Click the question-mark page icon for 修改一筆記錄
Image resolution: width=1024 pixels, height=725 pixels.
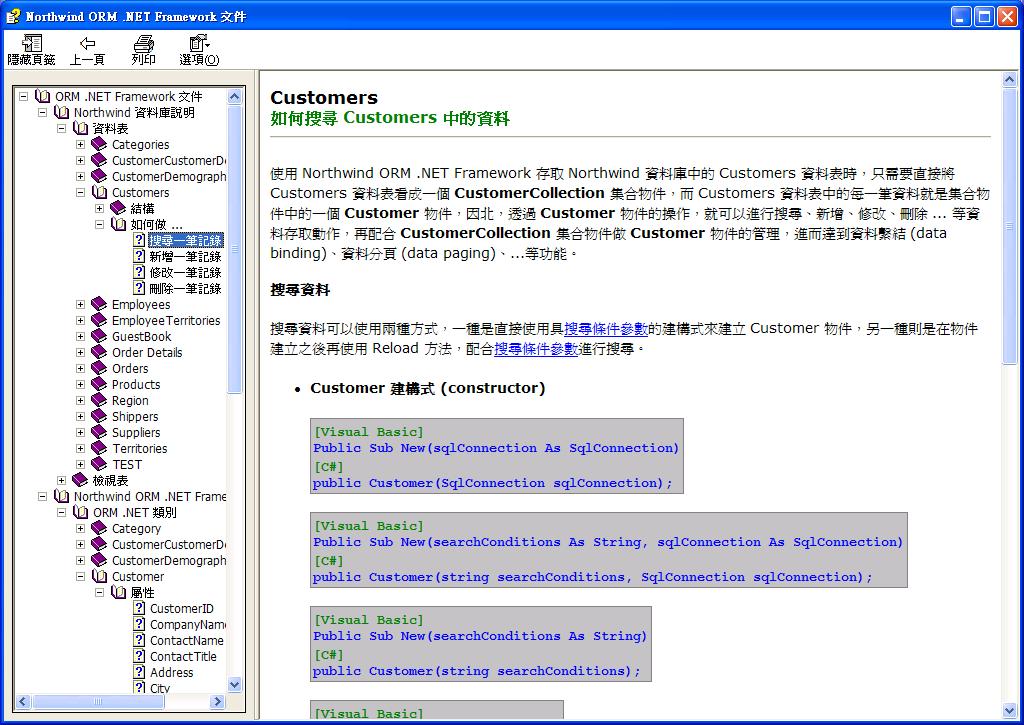(139, 272)
